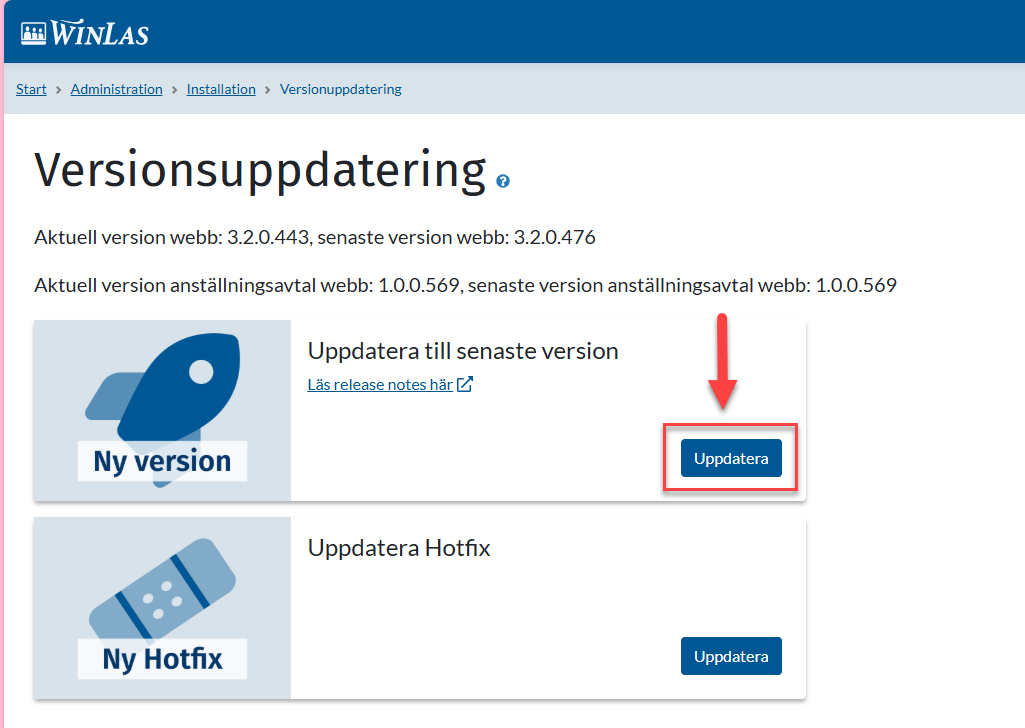Open 'Läs release notes här' link

coord(380,384)
